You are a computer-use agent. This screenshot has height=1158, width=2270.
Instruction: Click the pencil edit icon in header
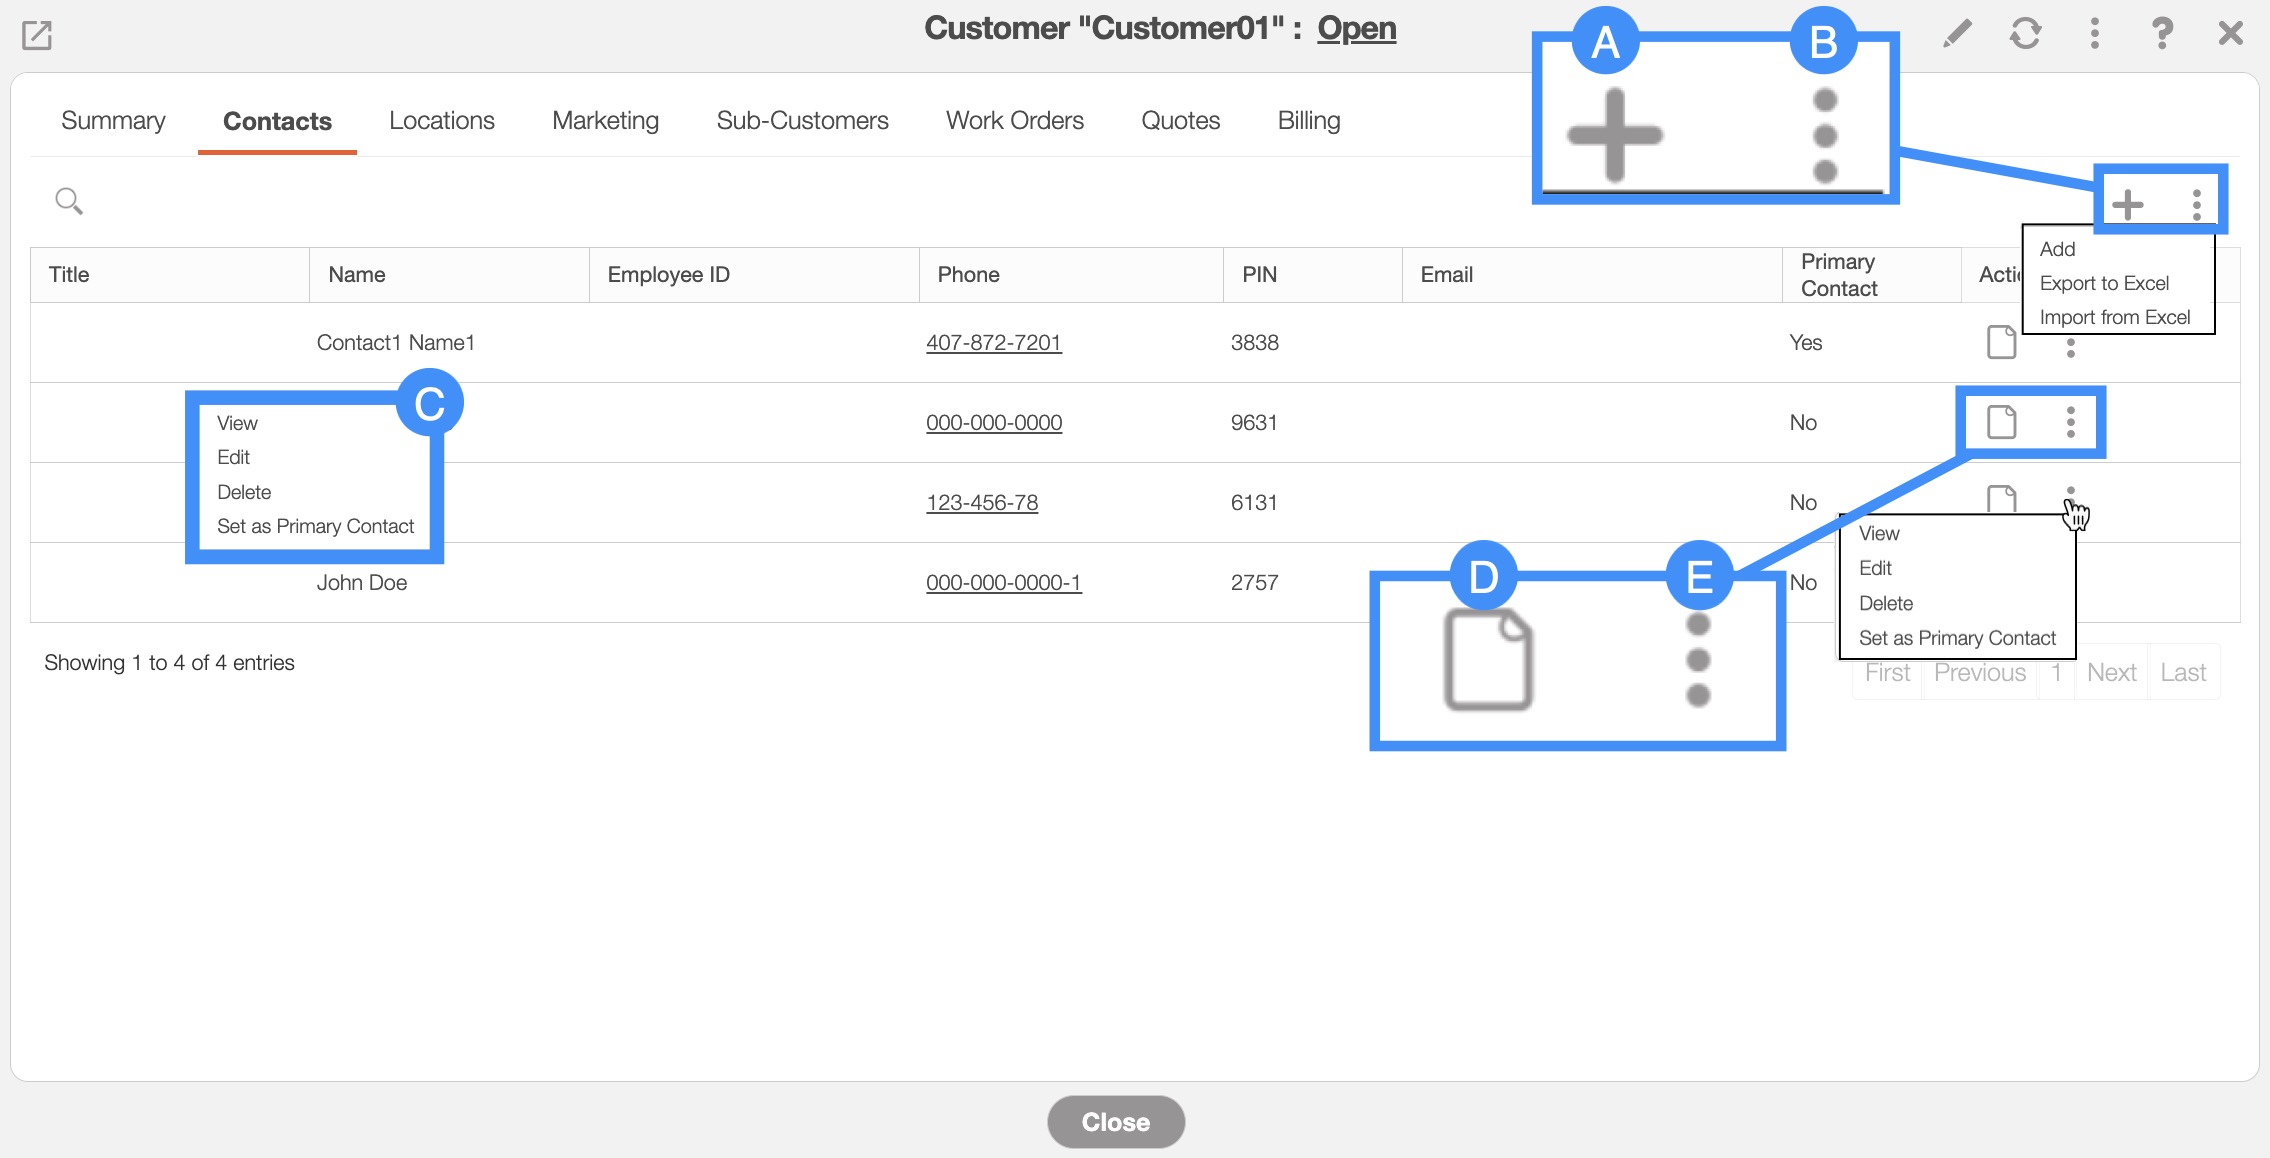[x=1957, y=34]
